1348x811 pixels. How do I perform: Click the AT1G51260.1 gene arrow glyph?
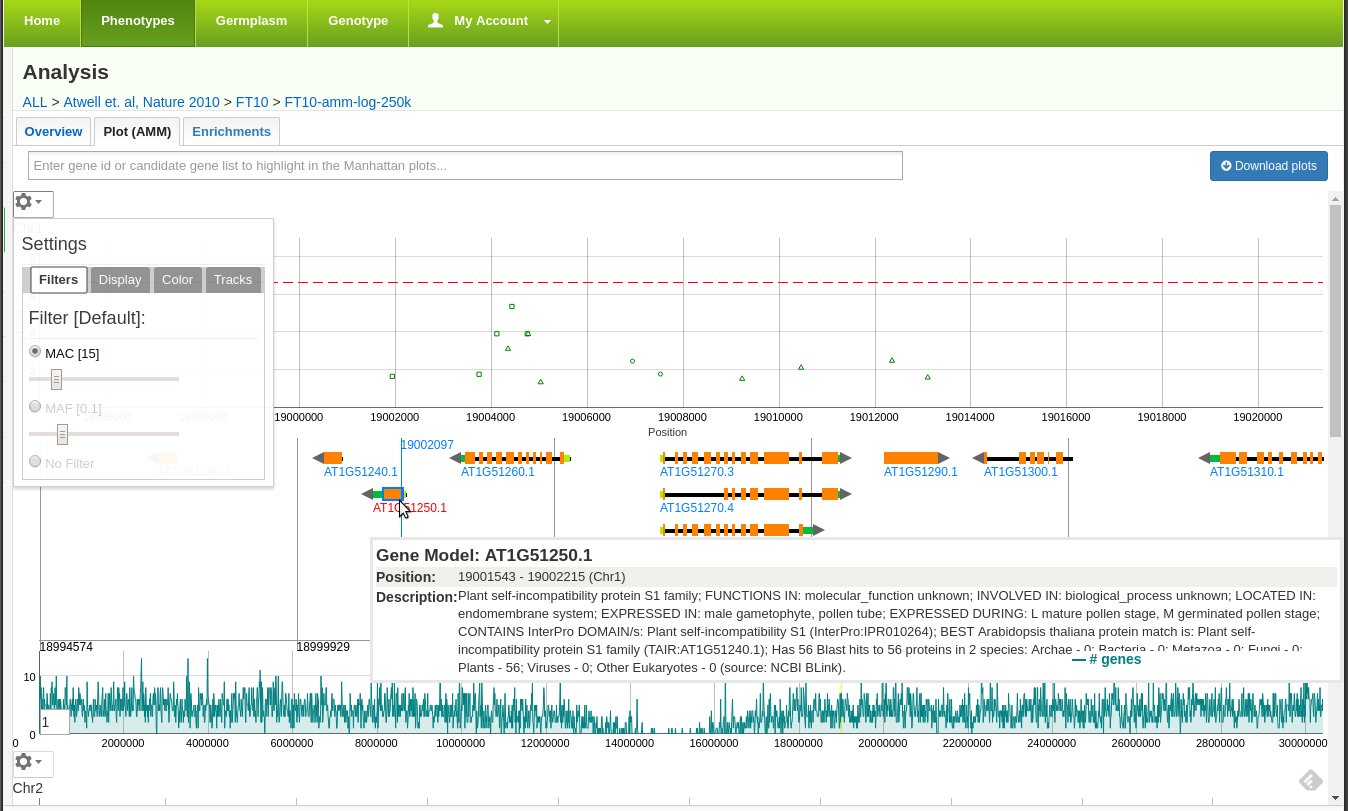click(455, 458)
